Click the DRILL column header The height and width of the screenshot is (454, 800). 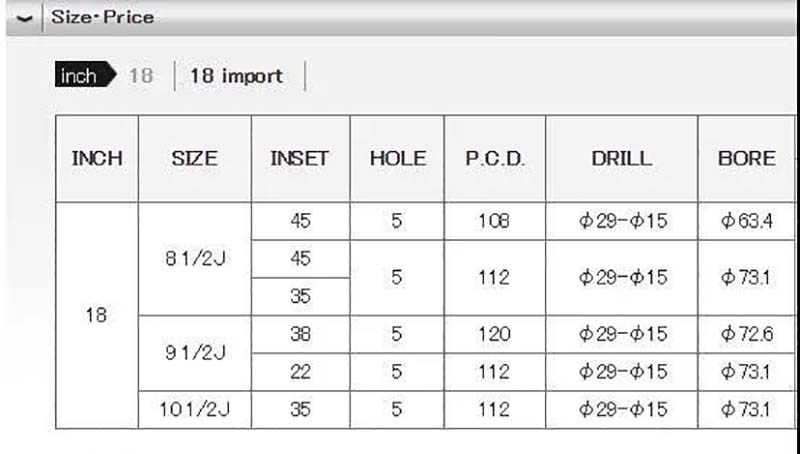(621, 158)
